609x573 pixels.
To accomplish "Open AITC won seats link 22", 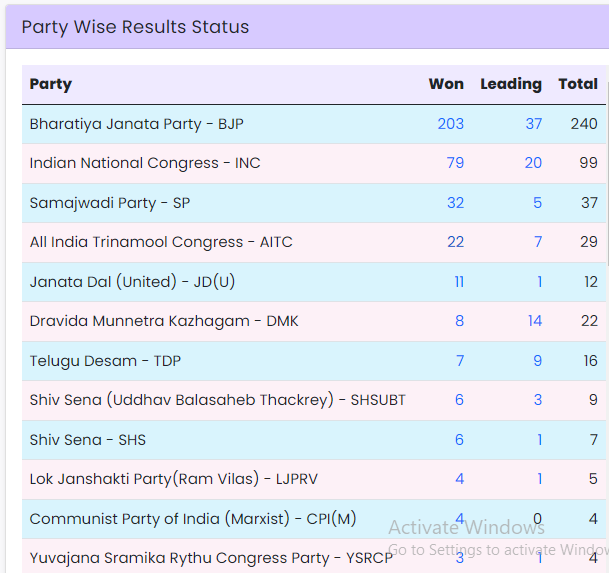I will pyautogui.click(x=455, y=242).
